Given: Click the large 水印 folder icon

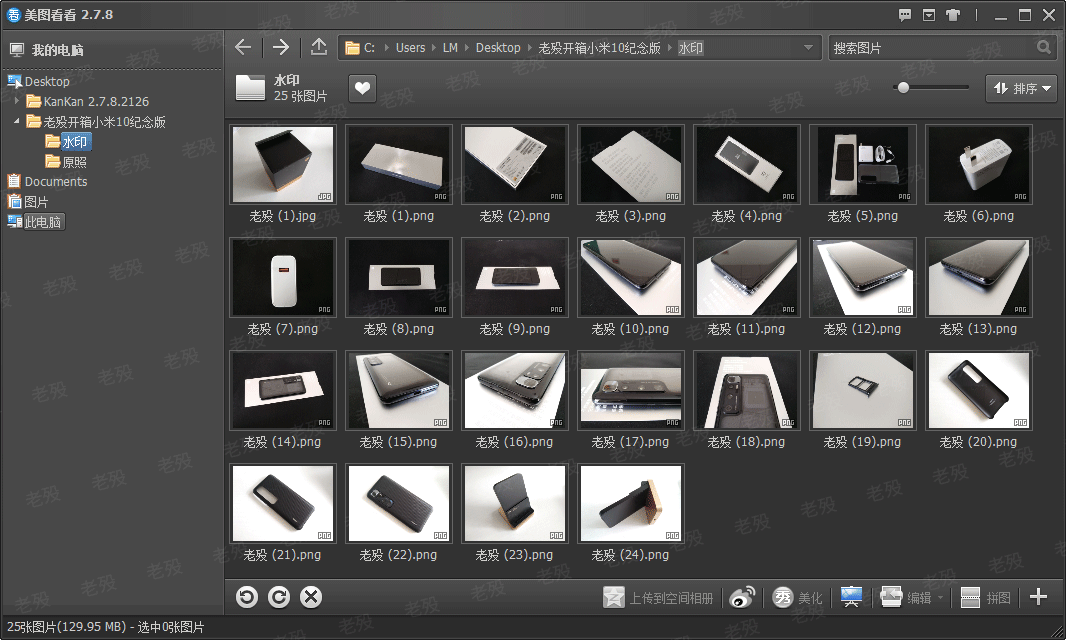Looking at the screenshot, I should point(250,88).
